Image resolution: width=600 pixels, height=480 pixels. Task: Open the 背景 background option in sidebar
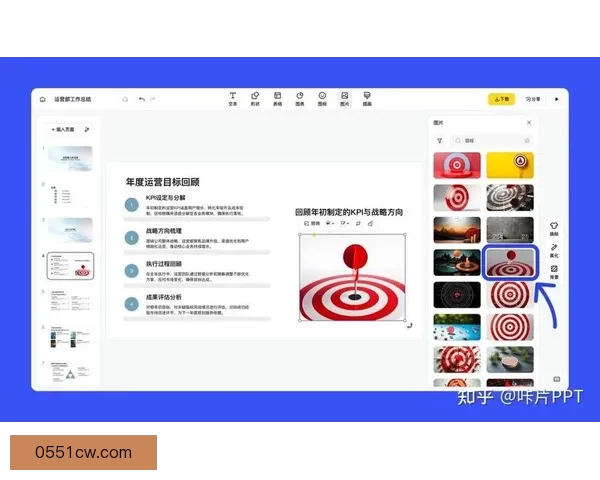[x=554, y=272]
